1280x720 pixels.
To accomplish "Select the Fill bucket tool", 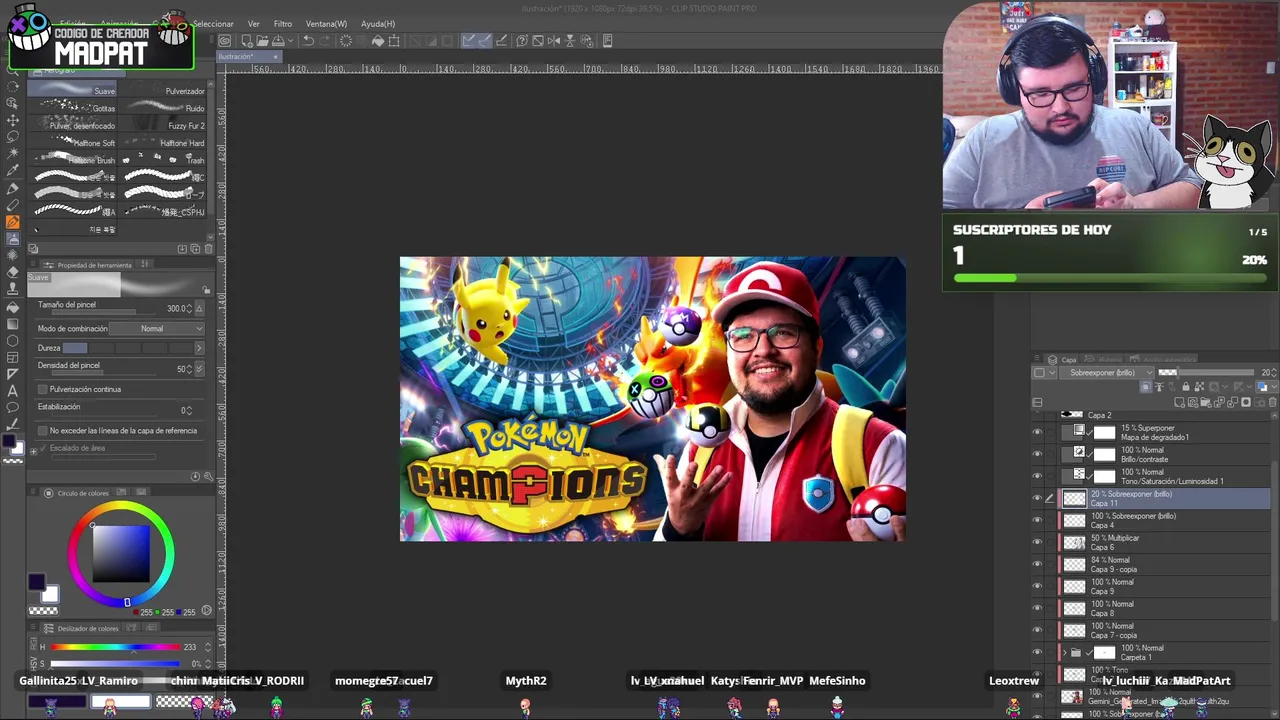I will [13, 306].
